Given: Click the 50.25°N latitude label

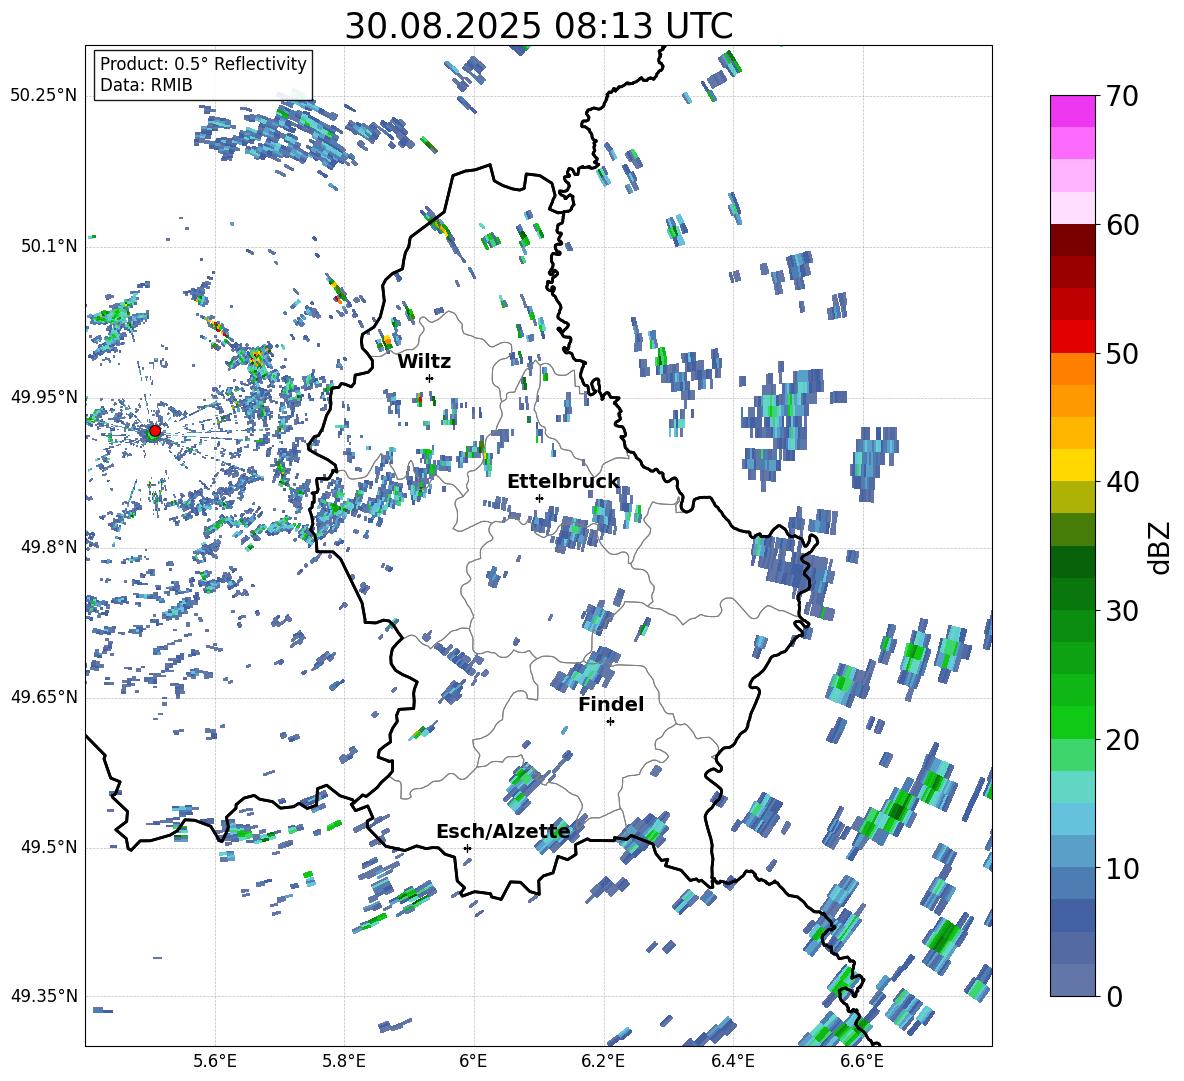Looking at the screenshot, I should [44, 95].
